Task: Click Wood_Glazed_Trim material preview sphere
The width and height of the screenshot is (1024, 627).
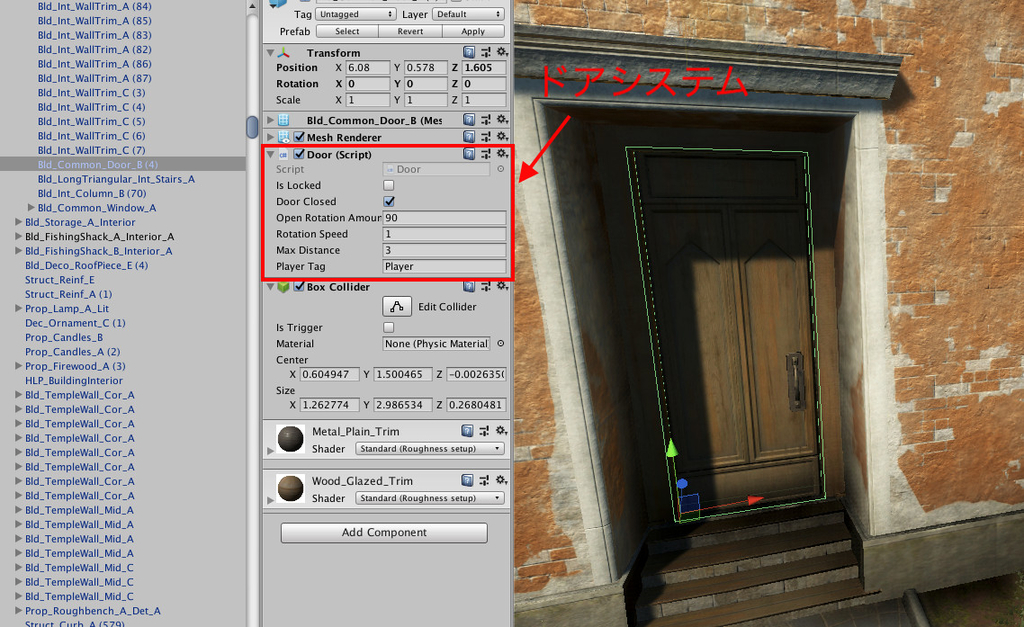Action: (x=291, y=488)
